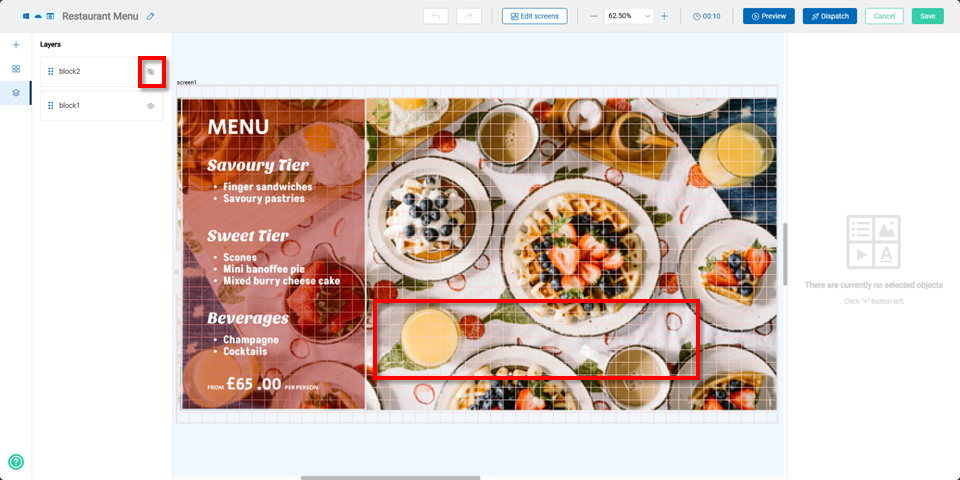Click the green help question mark icon
960x480 pixels.
(x=16, y=462)
